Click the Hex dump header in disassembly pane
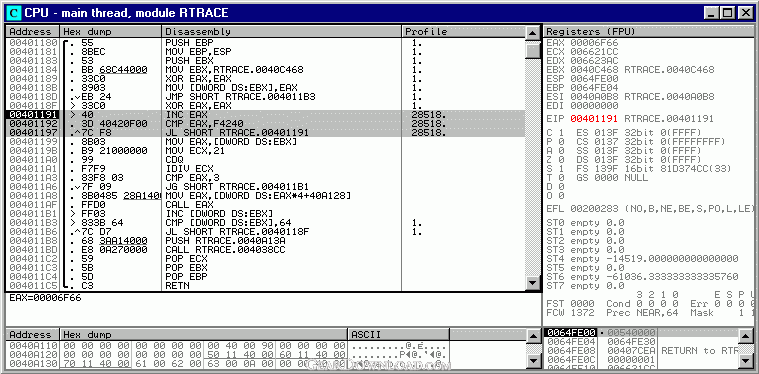Screen dimensions: 759x374 [111, 31]
